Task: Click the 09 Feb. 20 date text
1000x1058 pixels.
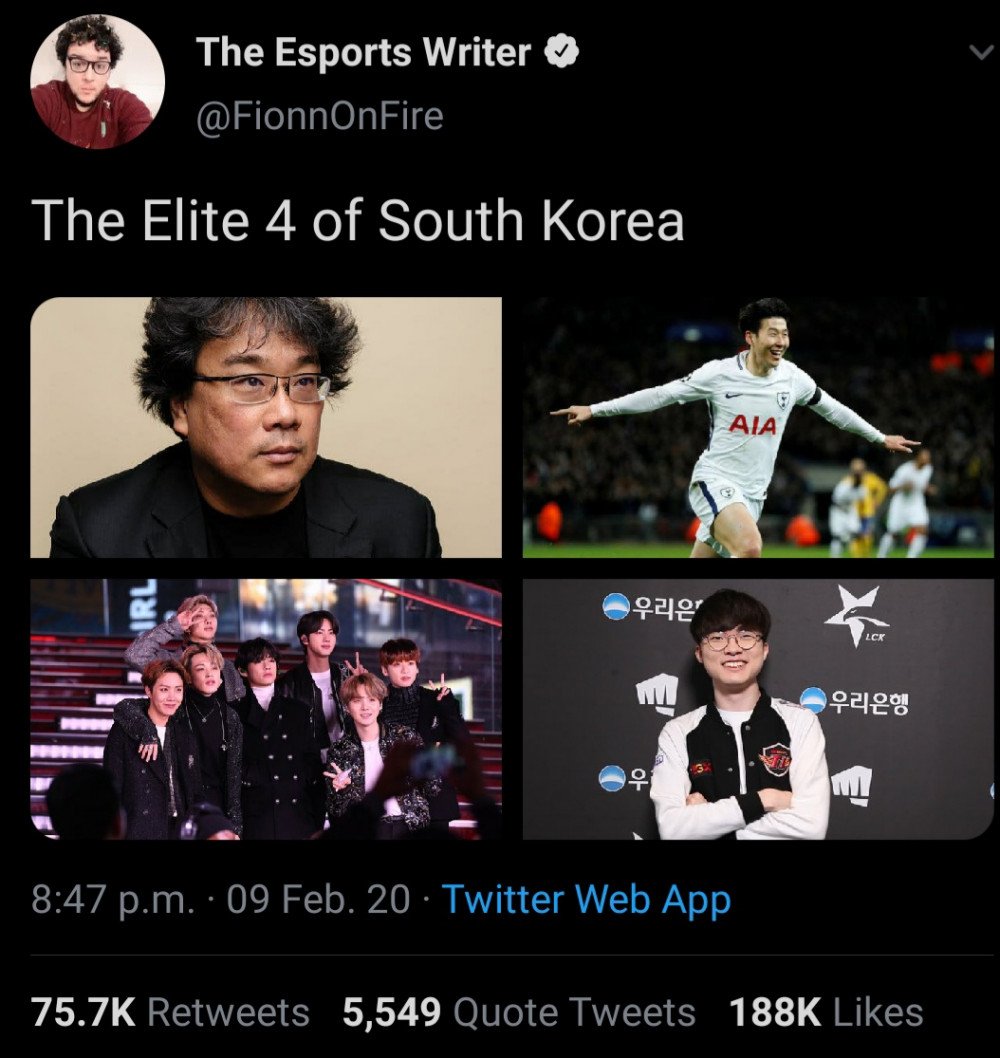Action: (x=318, y=900)
